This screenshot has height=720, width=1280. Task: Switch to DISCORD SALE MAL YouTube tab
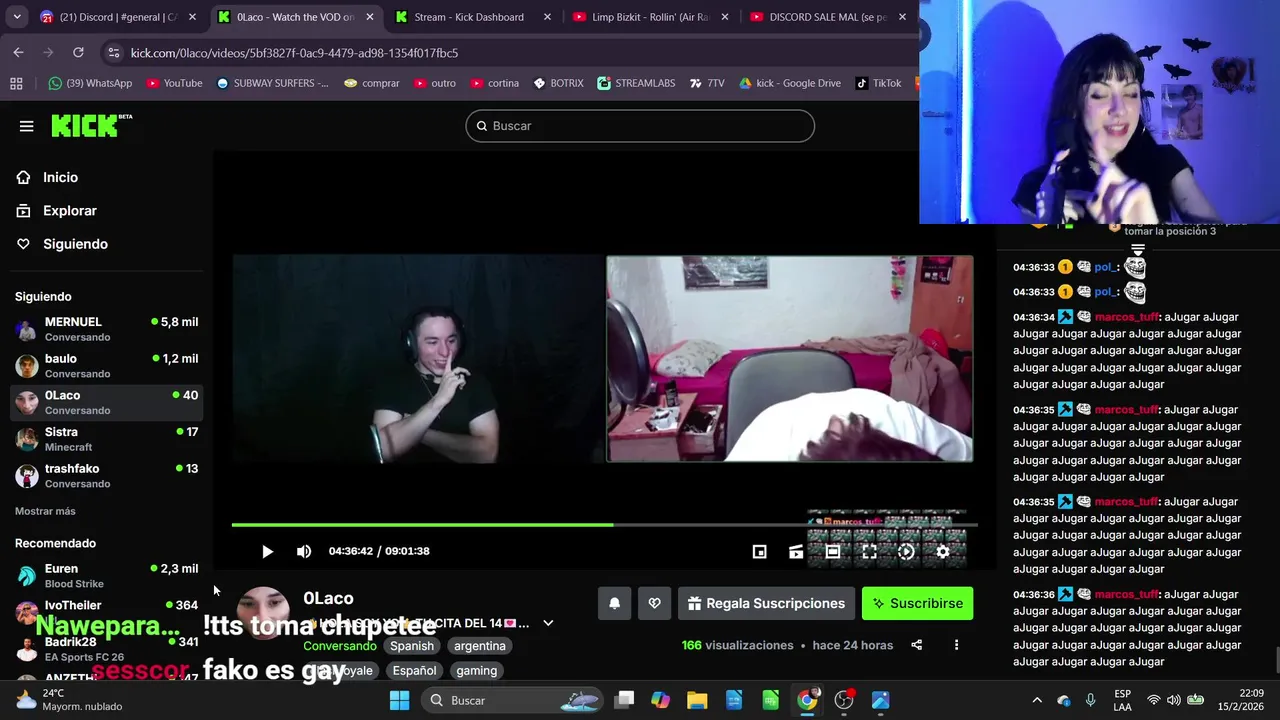(828, 17)
